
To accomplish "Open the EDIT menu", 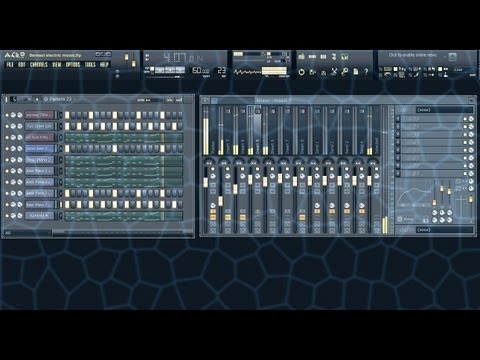I will click(22, 65).
